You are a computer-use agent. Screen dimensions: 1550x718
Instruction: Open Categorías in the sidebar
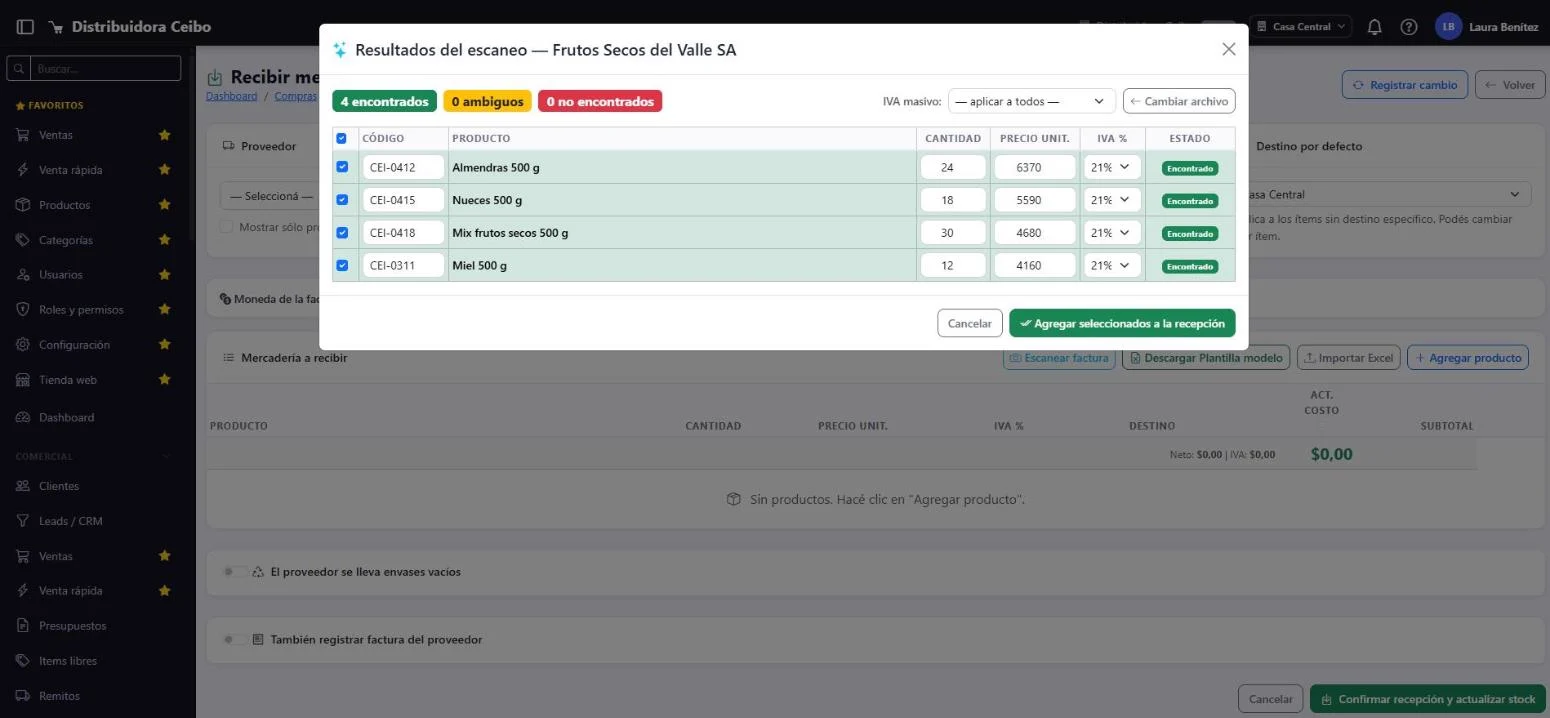(66, 240)
